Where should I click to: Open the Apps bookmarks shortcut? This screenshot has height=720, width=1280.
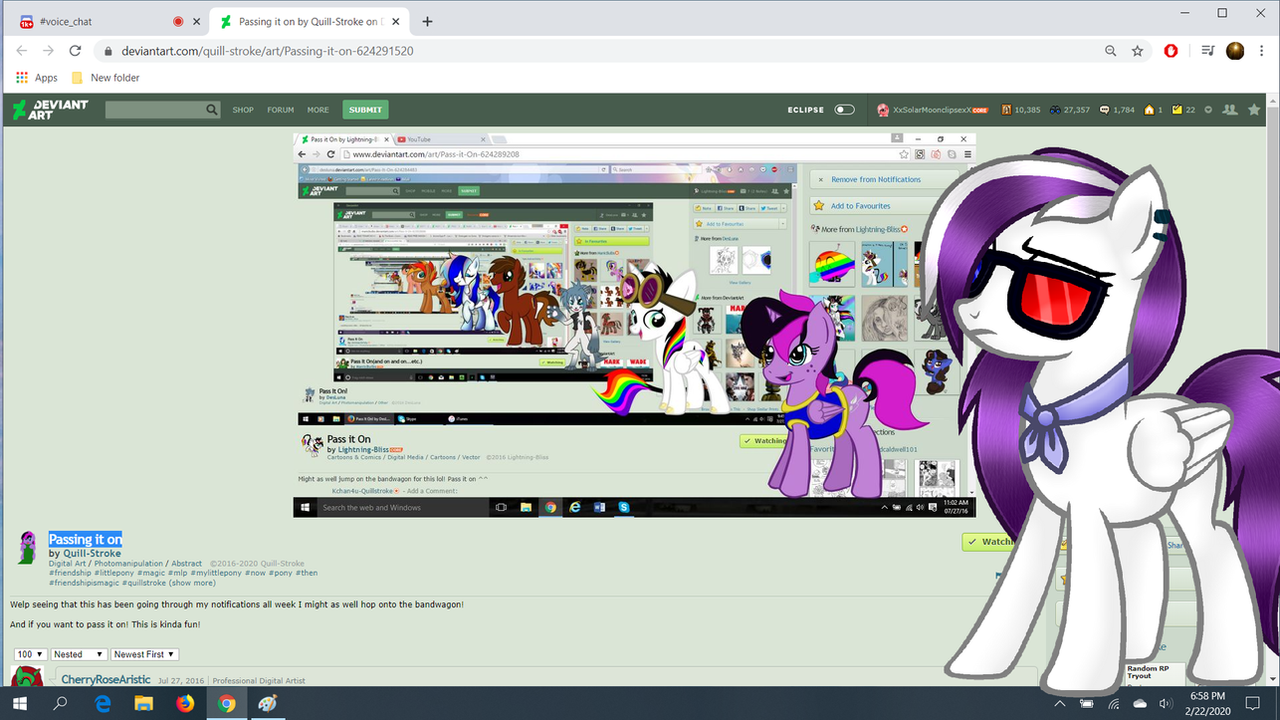pos(36,77)
